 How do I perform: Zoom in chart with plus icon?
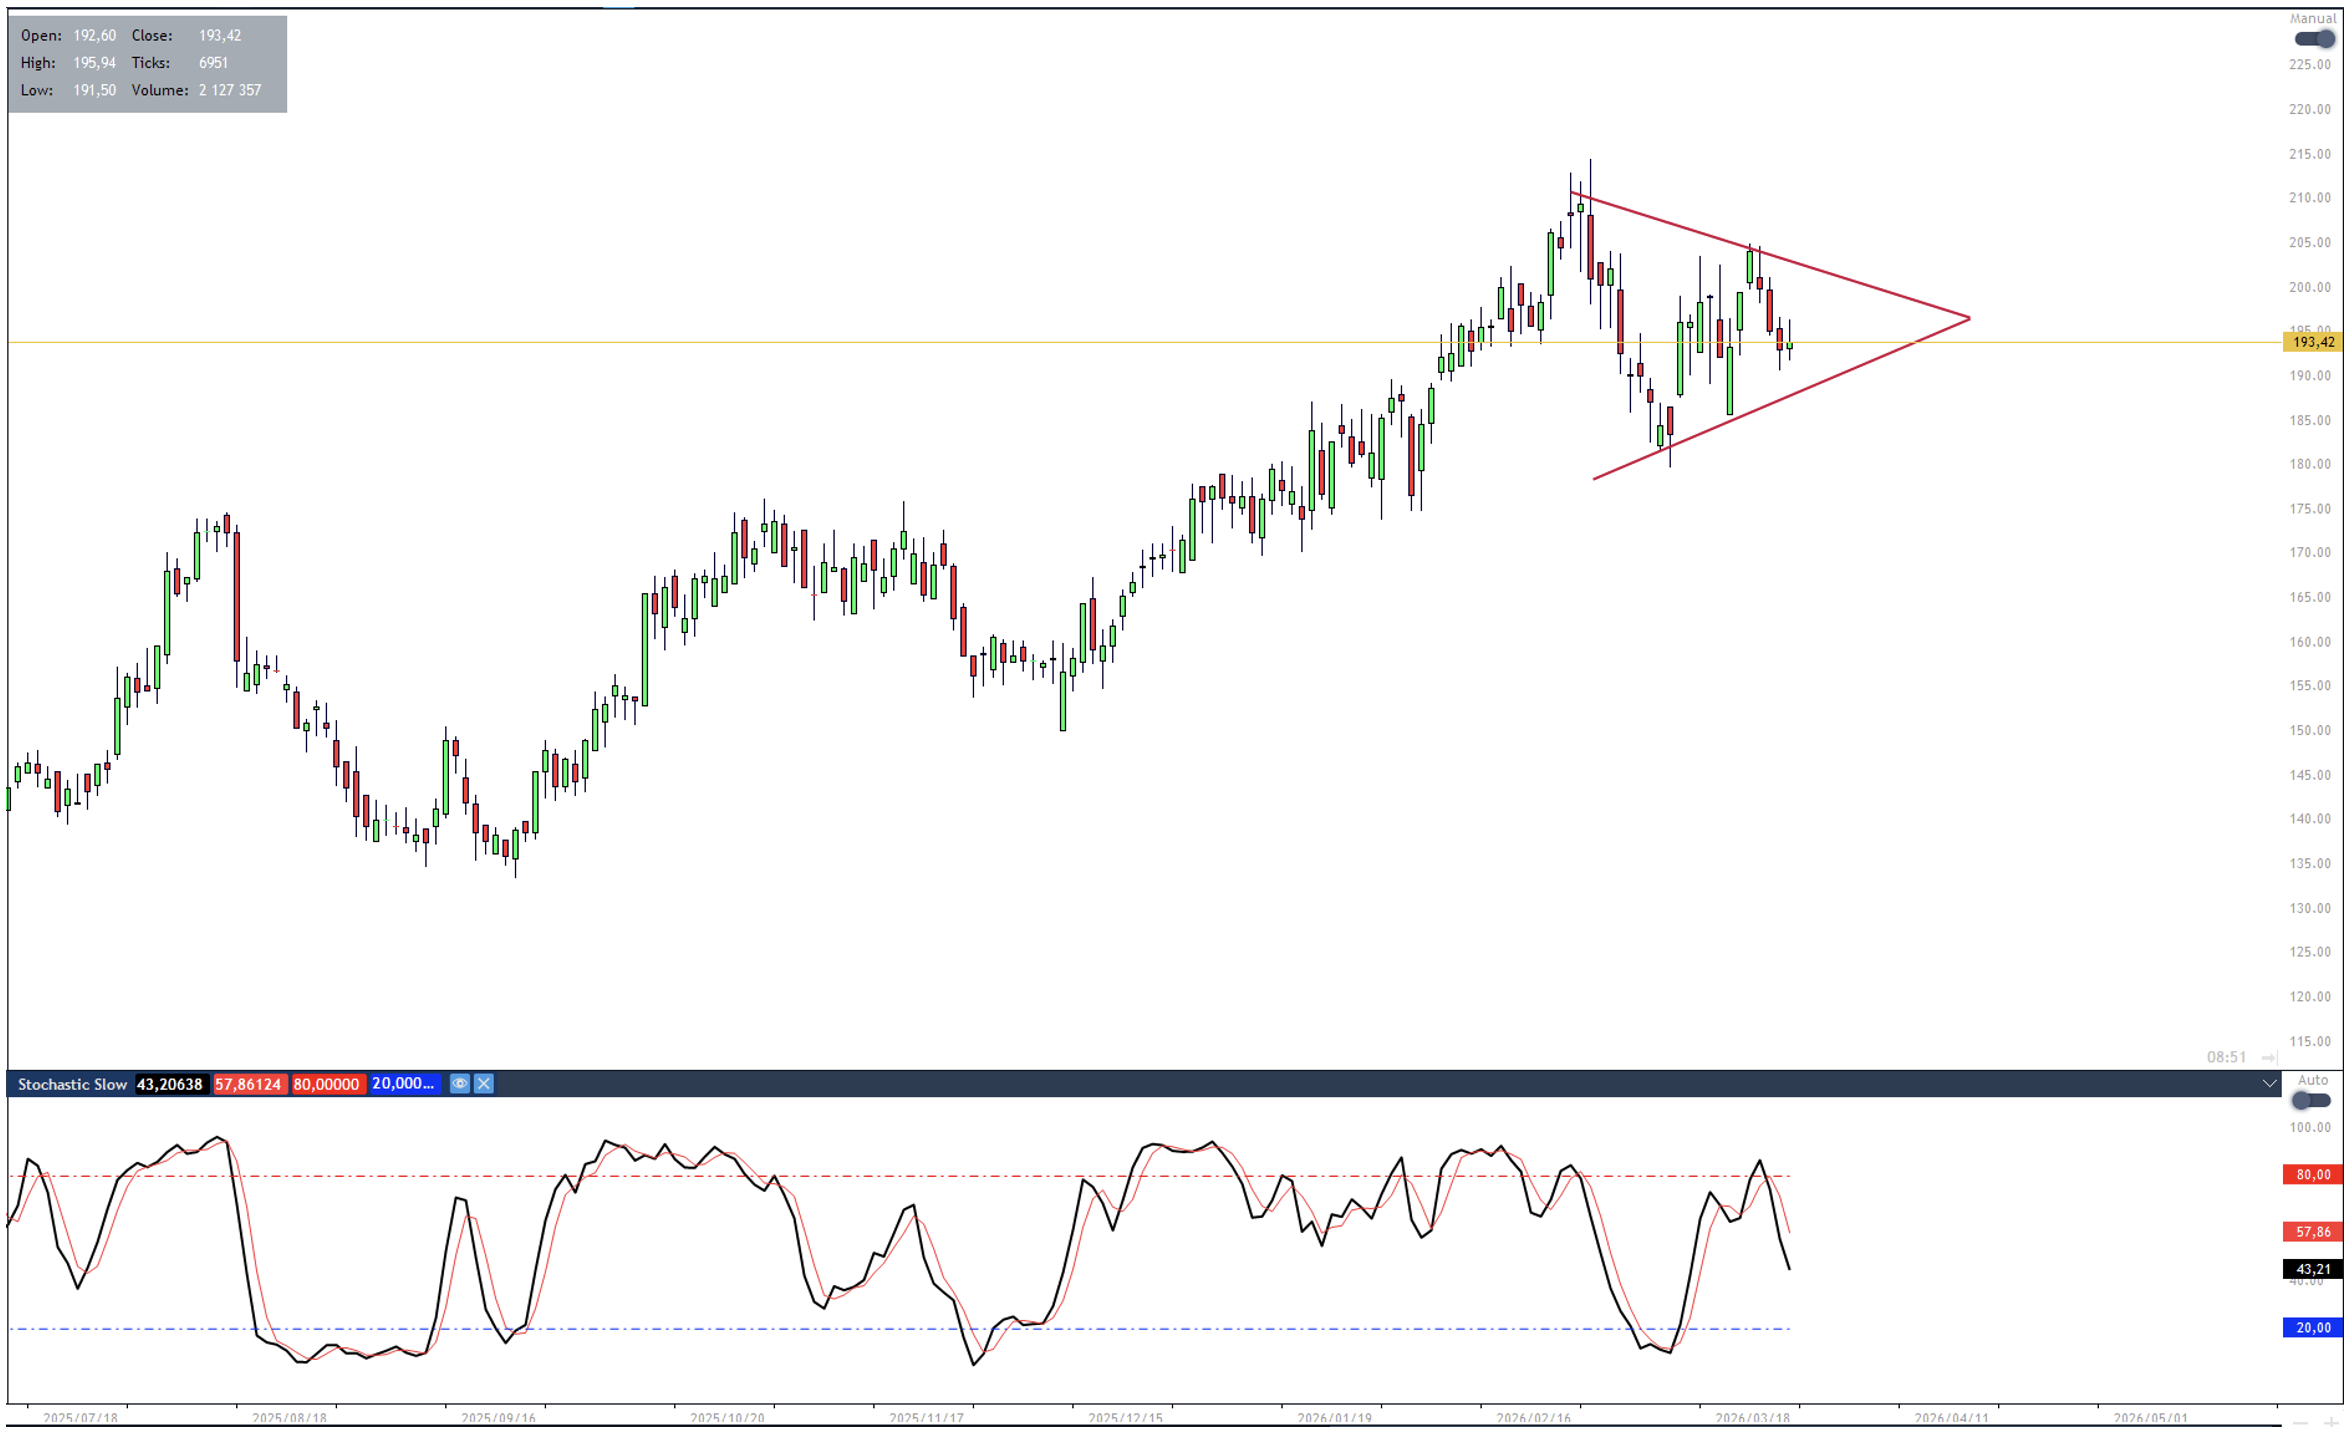tap(2331, 1423)
